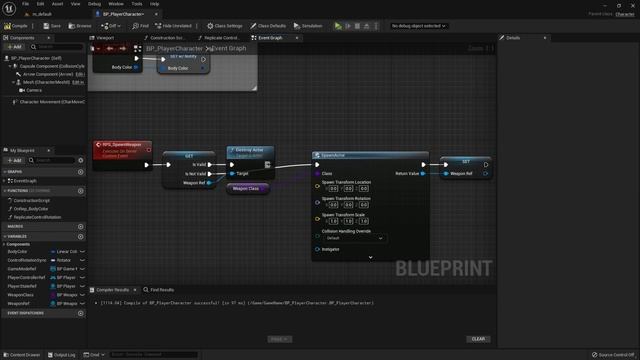Open the debug object selector dropdown
The image size is (640, 360).
point(418,26)
